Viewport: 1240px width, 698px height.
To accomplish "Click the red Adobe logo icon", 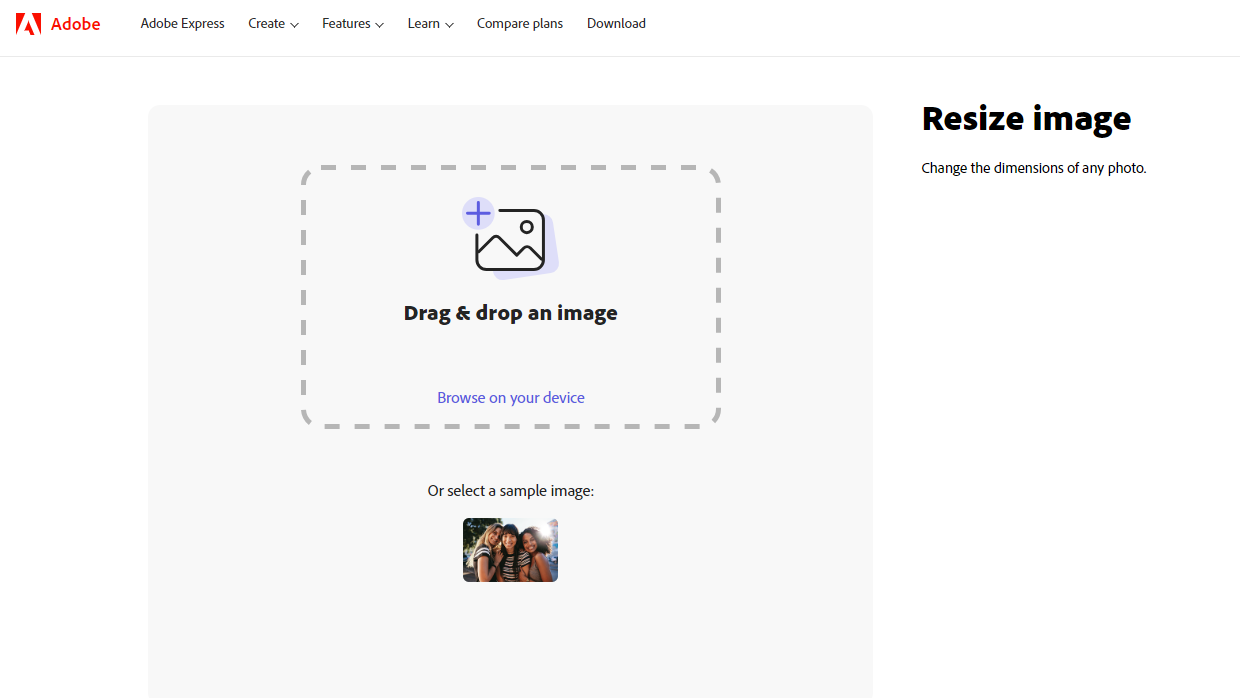I will [28, 23].
